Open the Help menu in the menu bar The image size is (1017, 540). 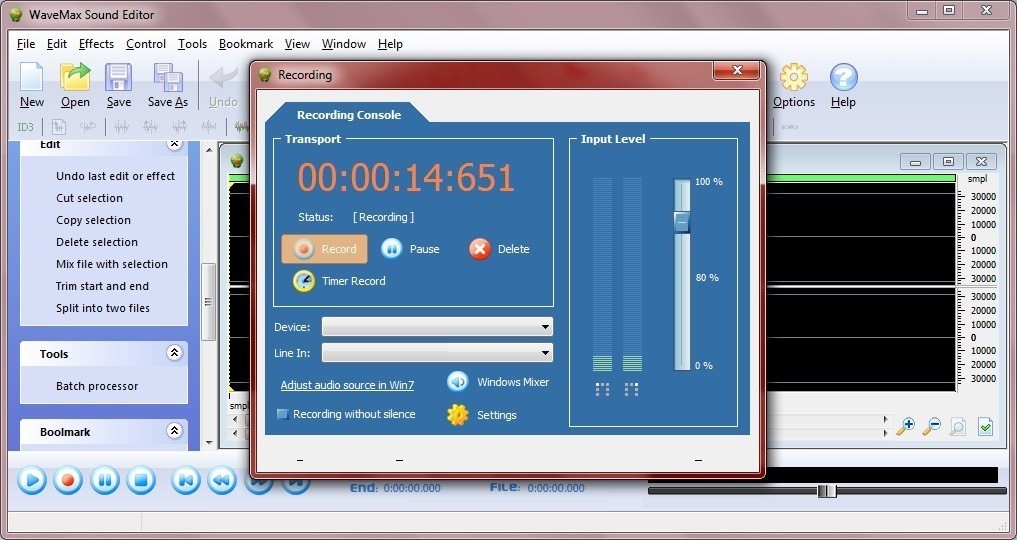(x=390, y=44)
